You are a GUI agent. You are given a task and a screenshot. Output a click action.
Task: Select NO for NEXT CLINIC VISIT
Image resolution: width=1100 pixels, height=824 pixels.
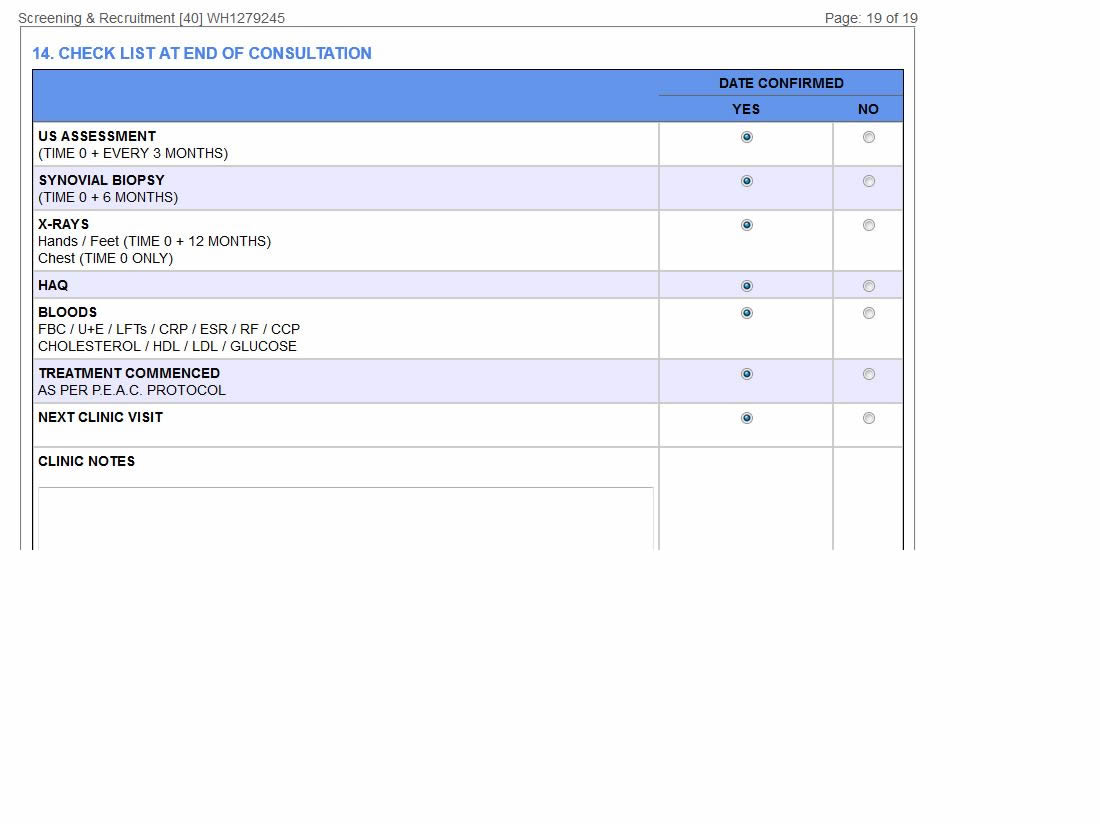coord(868,418)
